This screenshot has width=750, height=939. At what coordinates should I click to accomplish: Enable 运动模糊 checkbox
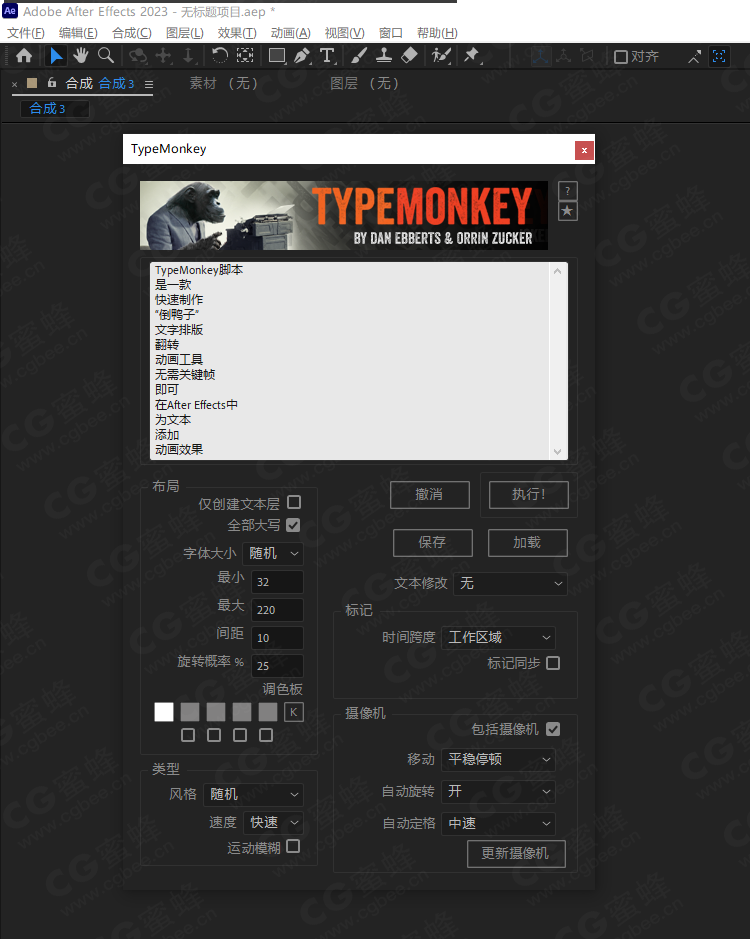pyautogui.click(x=293, y=846)
